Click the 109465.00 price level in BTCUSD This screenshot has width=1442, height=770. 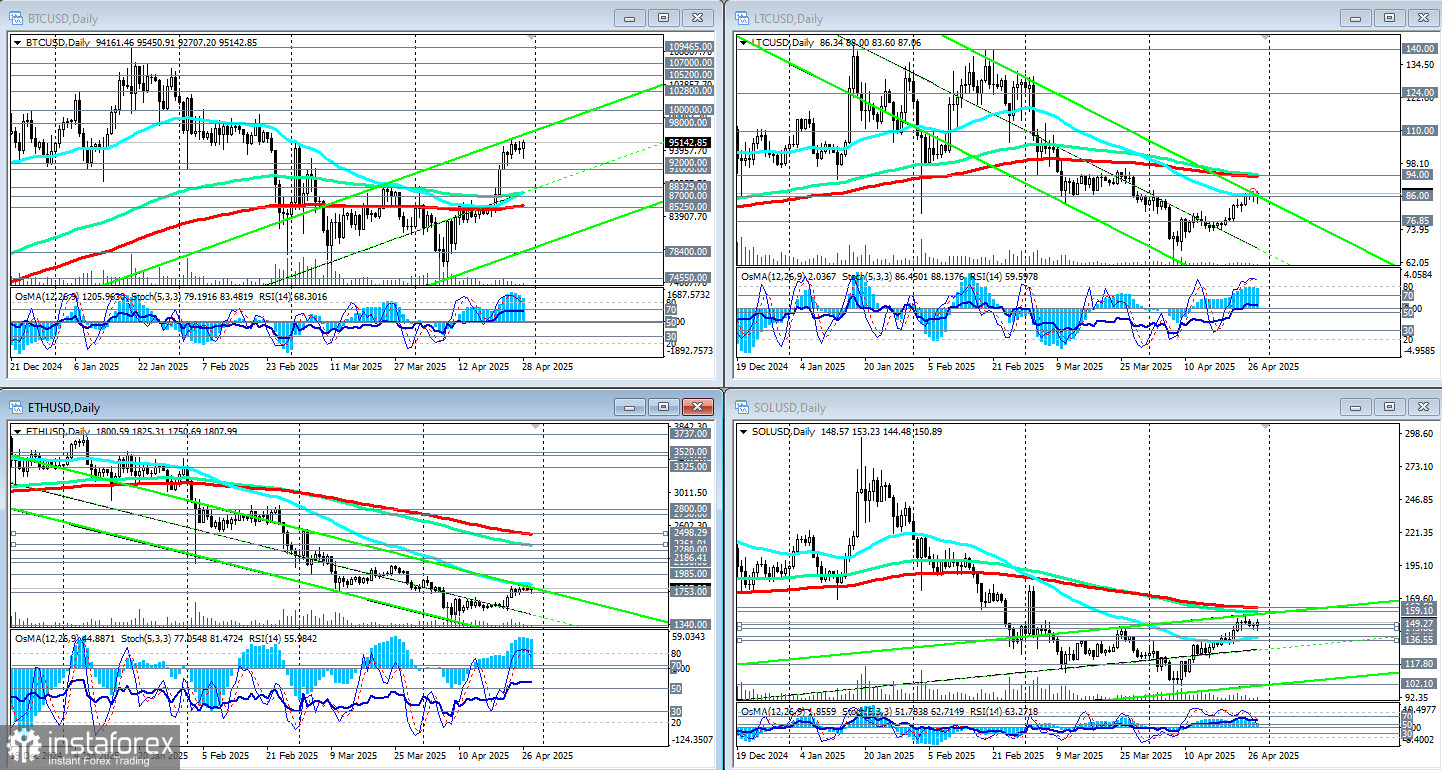689,47
